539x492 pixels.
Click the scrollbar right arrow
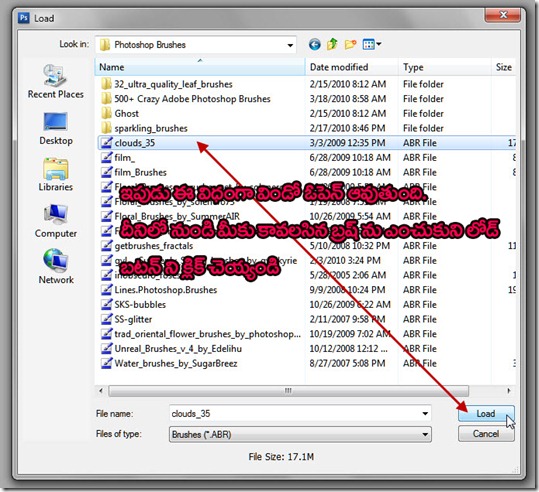point(509,391)
